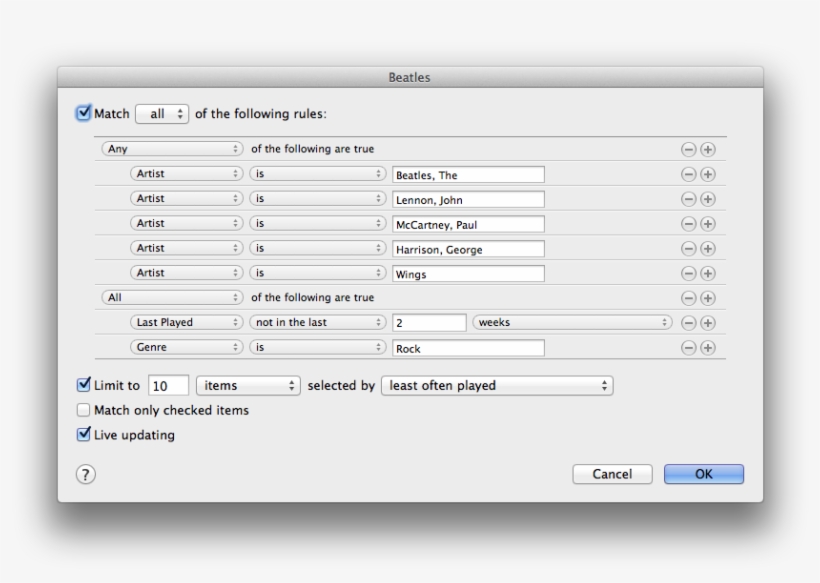Viewport: 820px width, 583px height.
Task: Click the Rock genre text field
Action: [x=469, y=348]
